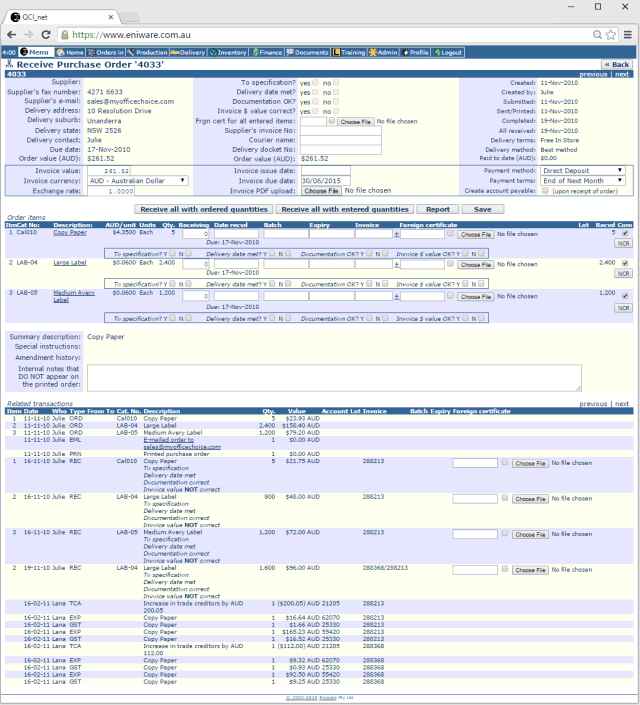
Task: Click Choose File beside Frgn cert for all items
Action: point(356,122)
